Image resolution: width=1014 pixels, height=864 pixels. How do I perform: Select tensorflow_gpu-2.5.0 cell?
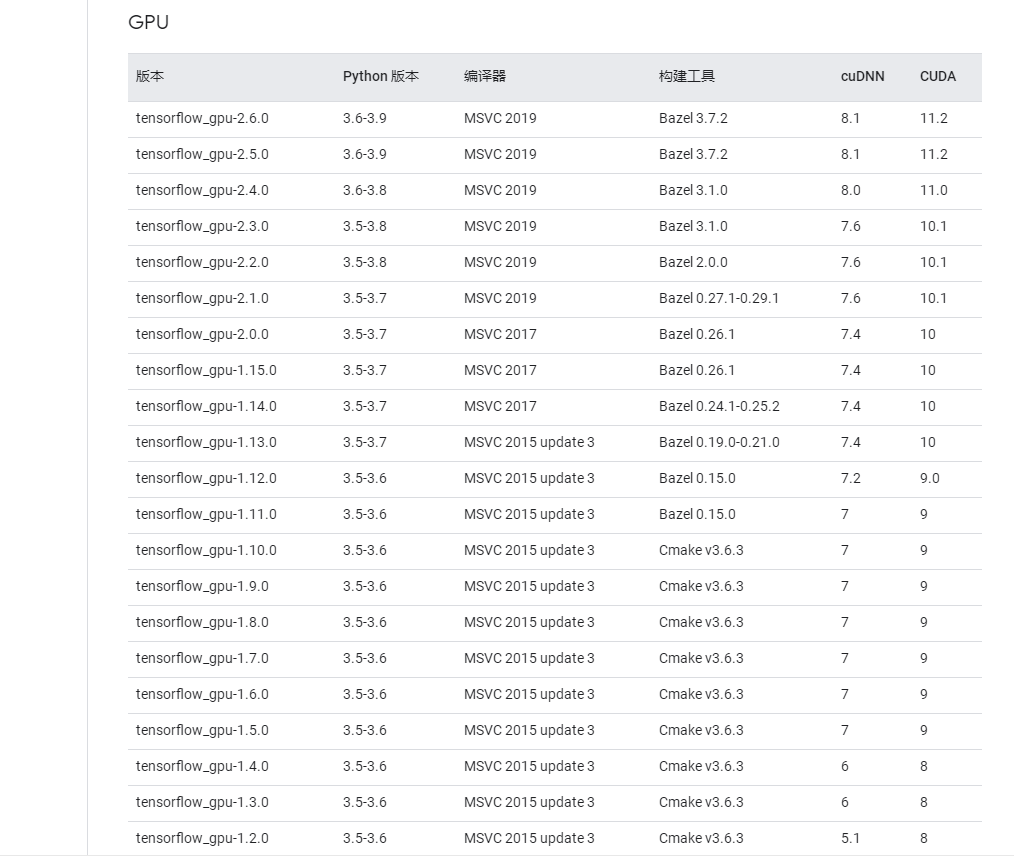202,155
